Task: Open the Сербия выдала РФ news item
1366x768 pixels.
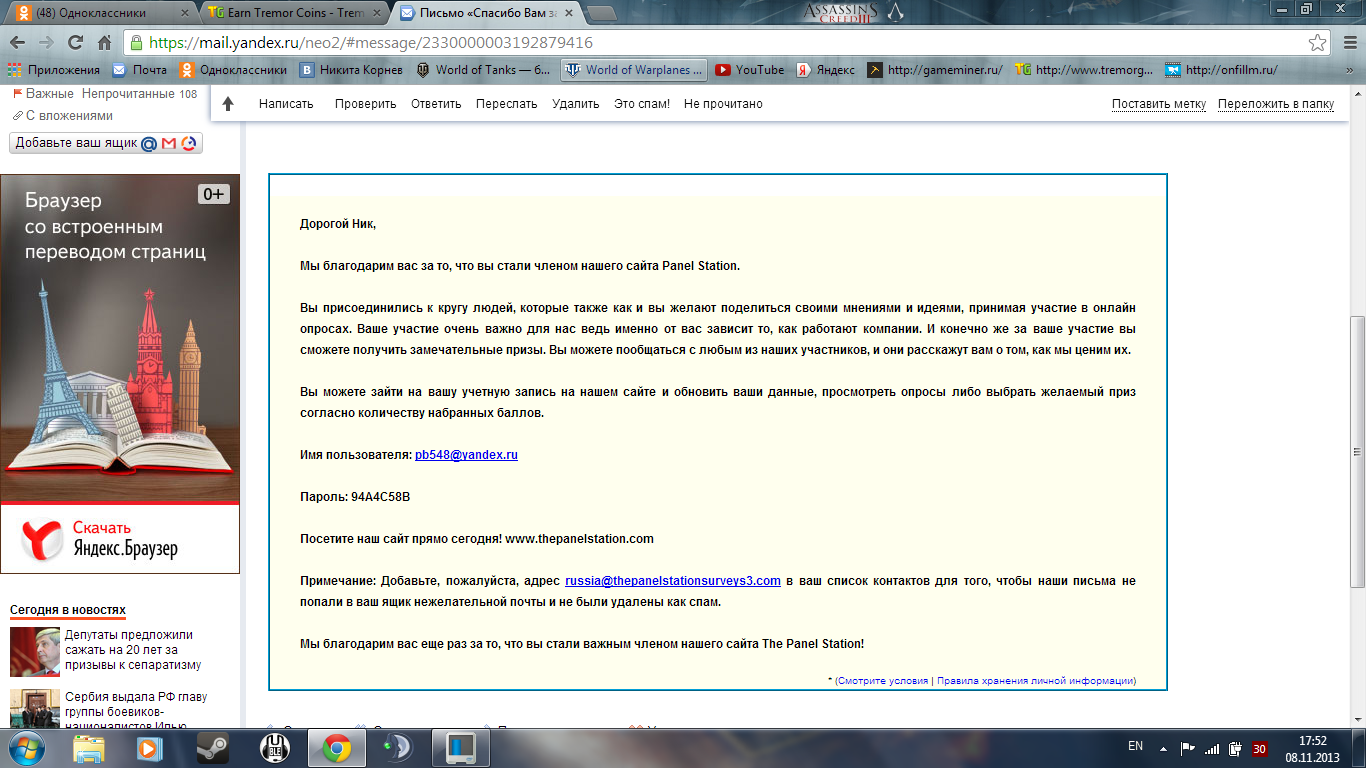Action: click(x=136, y=712)
